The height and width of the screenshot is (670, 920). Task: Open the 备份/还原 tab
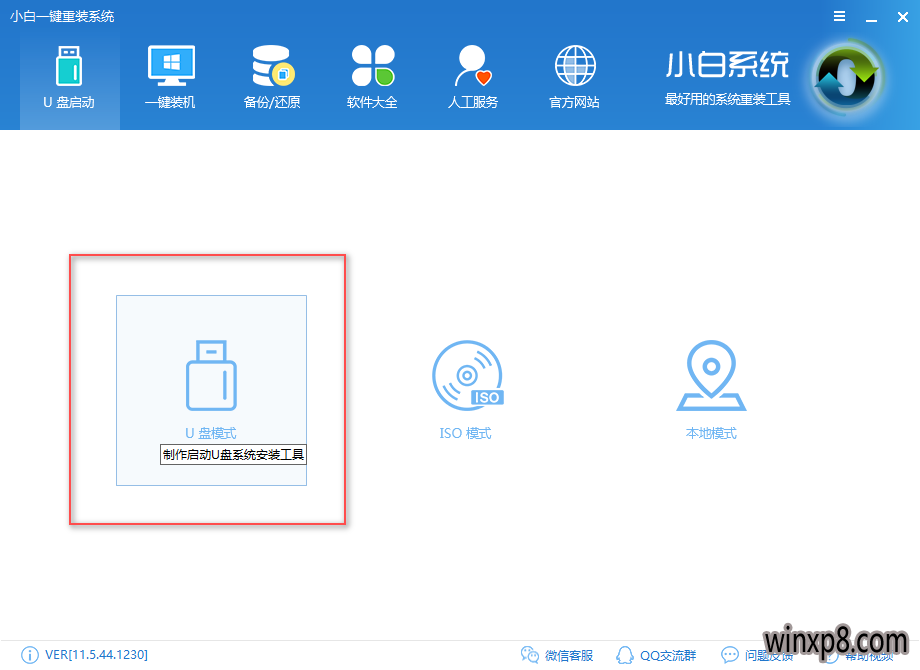click(272, 79)
